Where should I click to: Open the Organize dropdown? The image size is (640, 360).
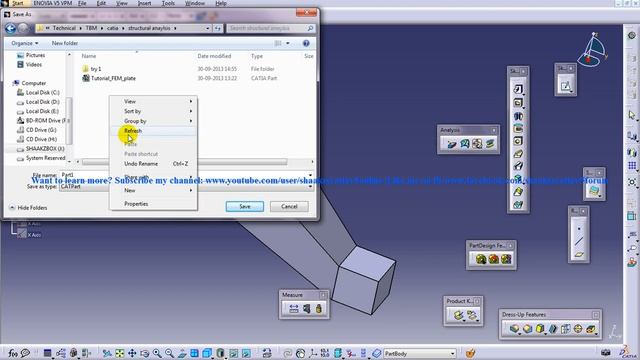pos(24,43)
